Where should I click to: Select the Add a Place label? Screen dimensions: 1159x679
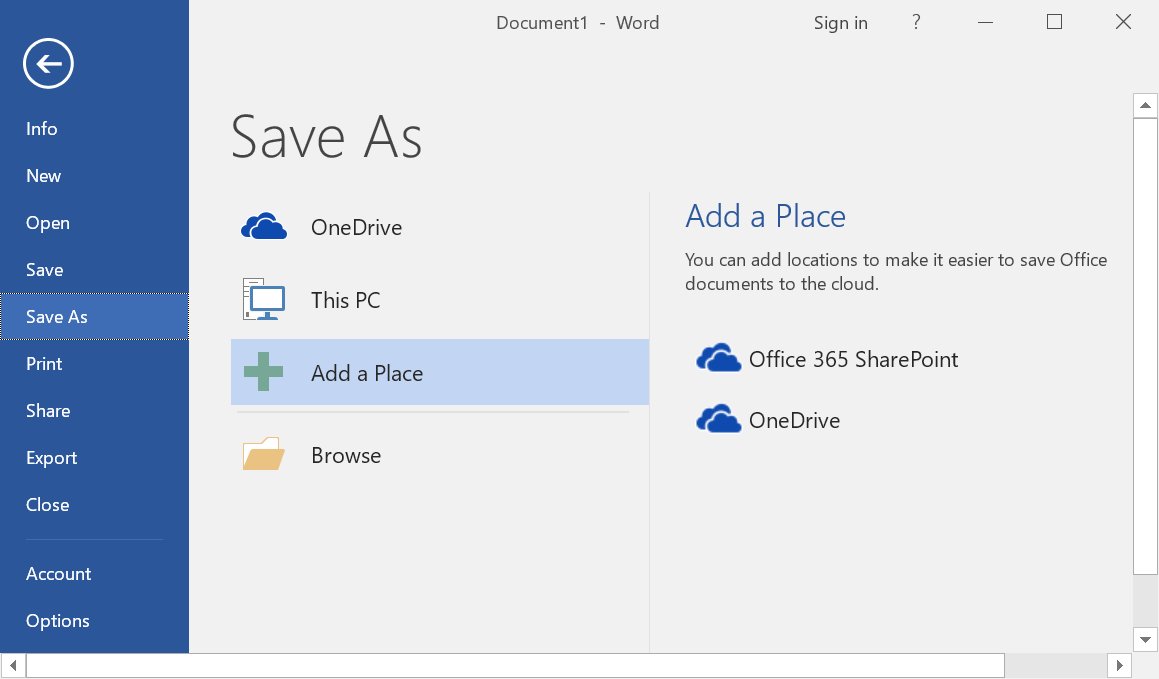(x=367, y=373)
